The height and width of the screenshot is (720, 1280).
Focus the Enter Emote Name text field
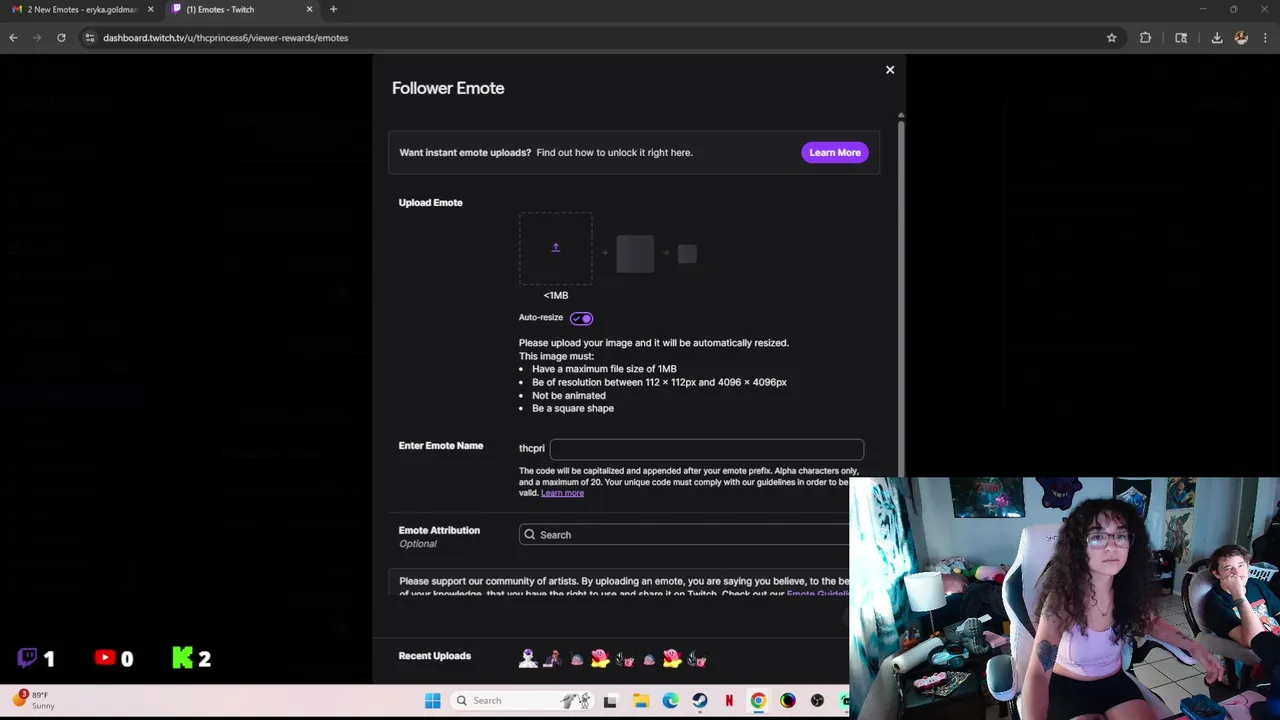tap(706, 449)
